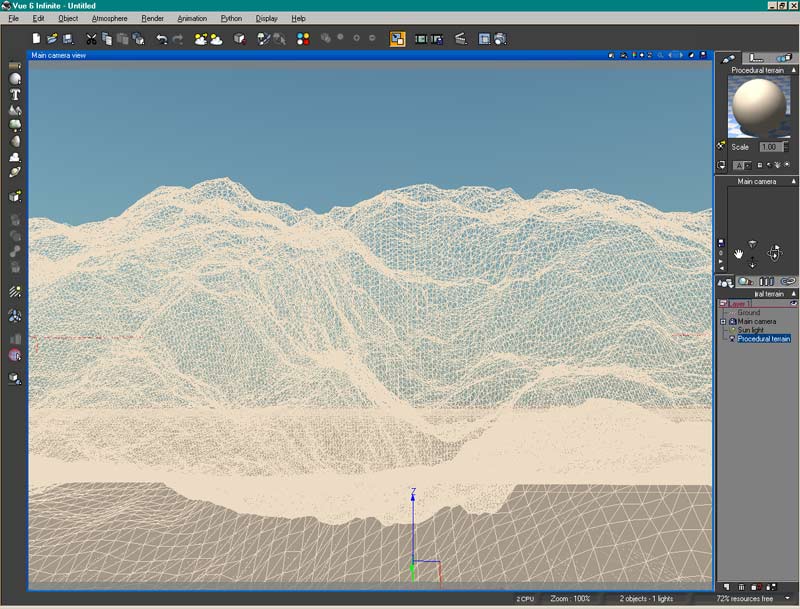Select Sun light in the layer list
The image size is (800, 609).
(x=750, y=330)
